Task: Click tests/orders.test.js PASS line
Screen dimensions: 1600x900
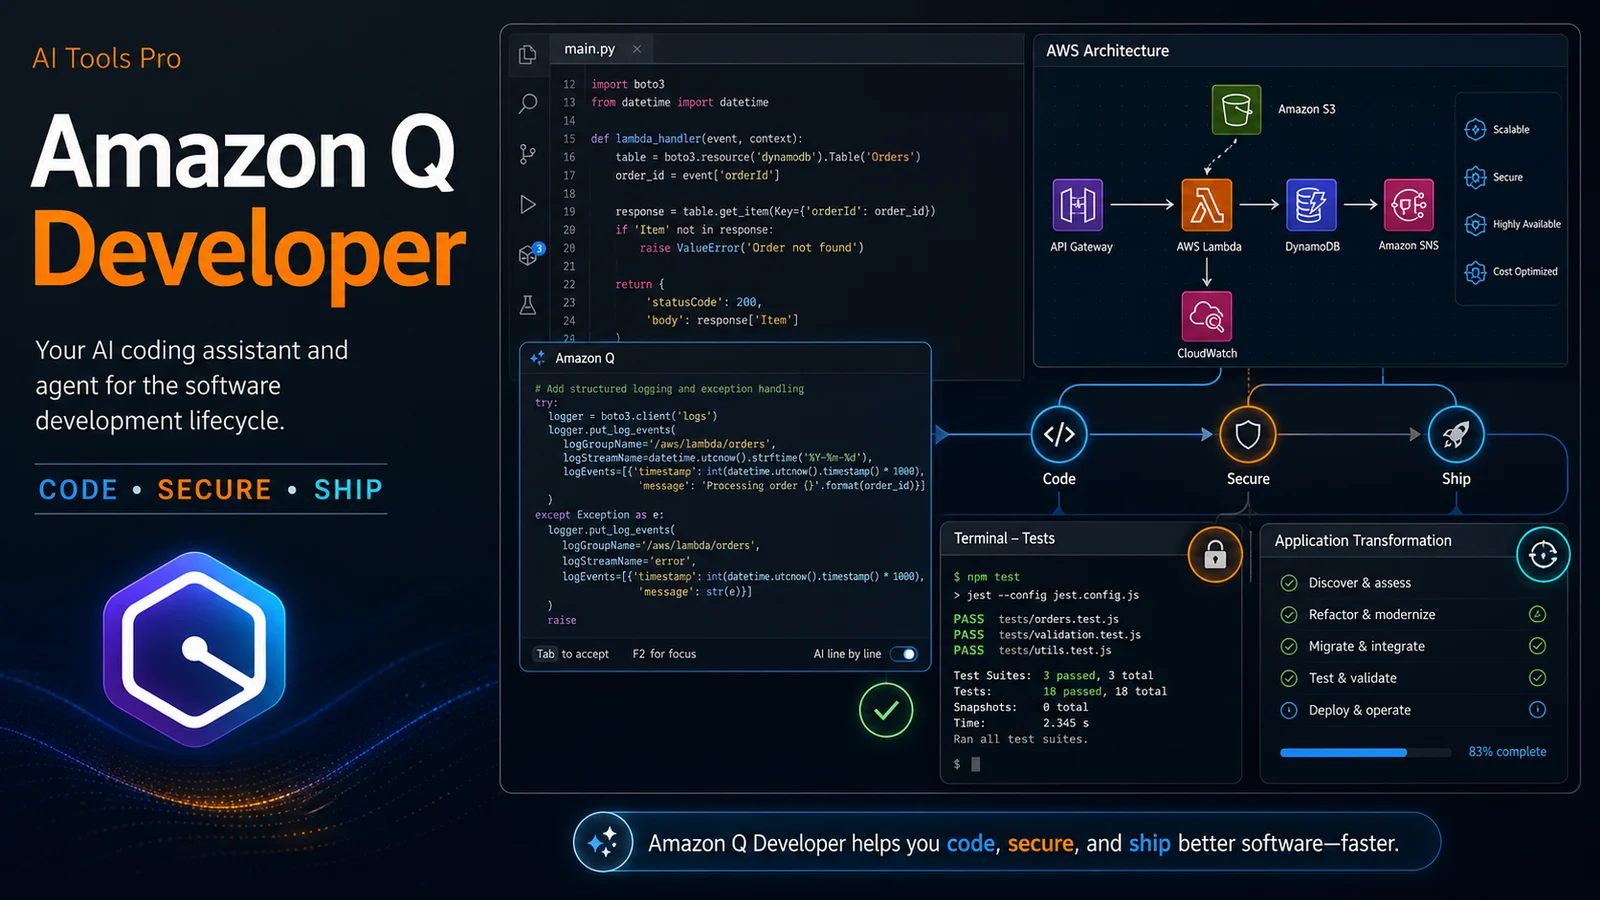Action: (x=1036, y=619)
